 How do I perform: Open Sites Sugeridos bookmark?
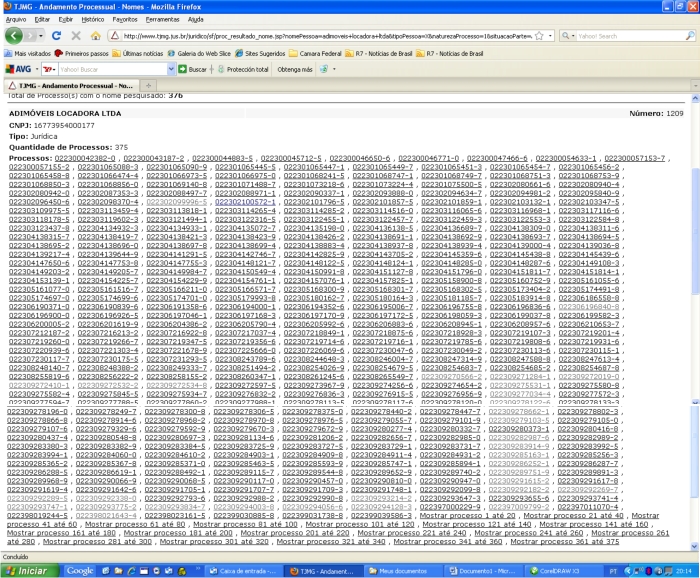[260, 54]
